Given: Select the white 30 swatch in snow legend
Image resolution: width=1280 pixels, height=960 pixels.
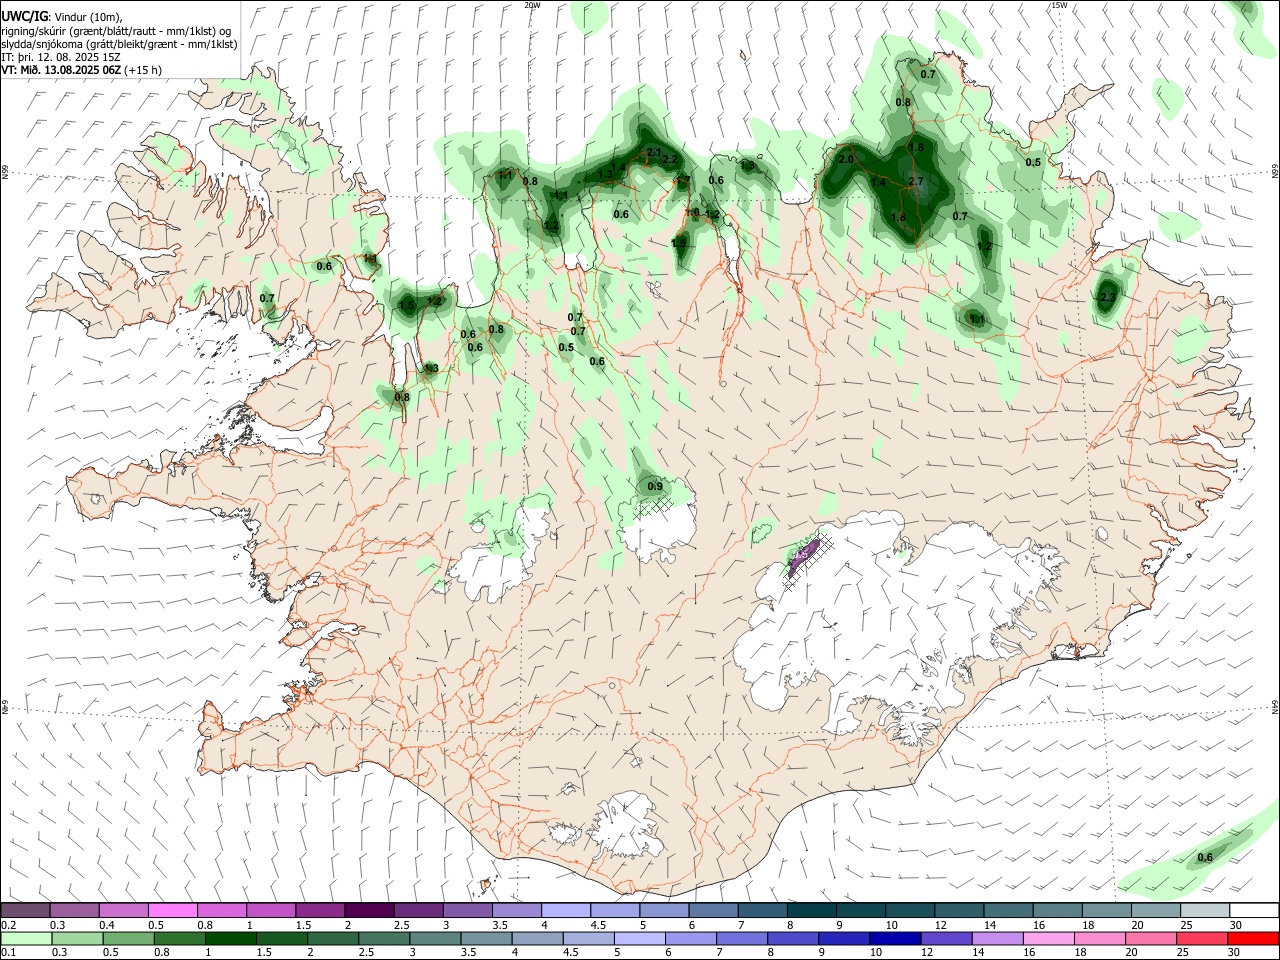Looking at the screenshot, I should pos(1252,910).
